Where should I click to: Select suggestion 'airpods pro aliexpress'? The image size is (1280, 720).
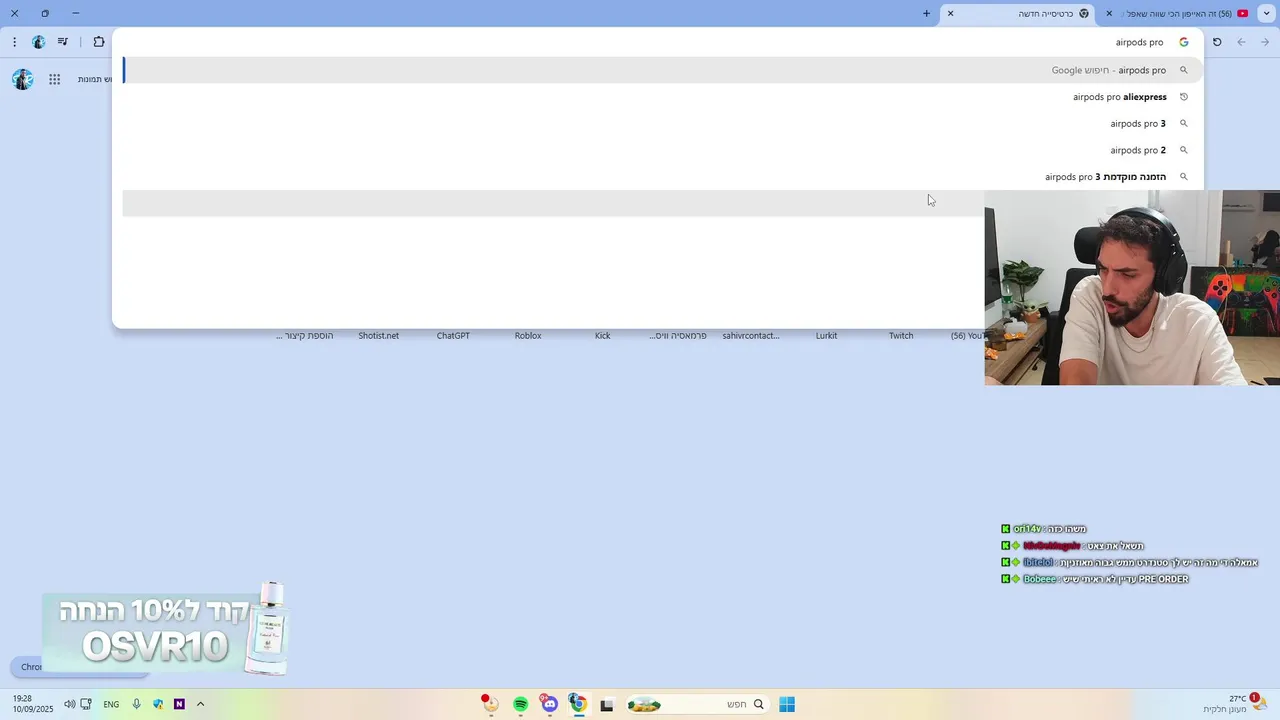coord(662,97)
